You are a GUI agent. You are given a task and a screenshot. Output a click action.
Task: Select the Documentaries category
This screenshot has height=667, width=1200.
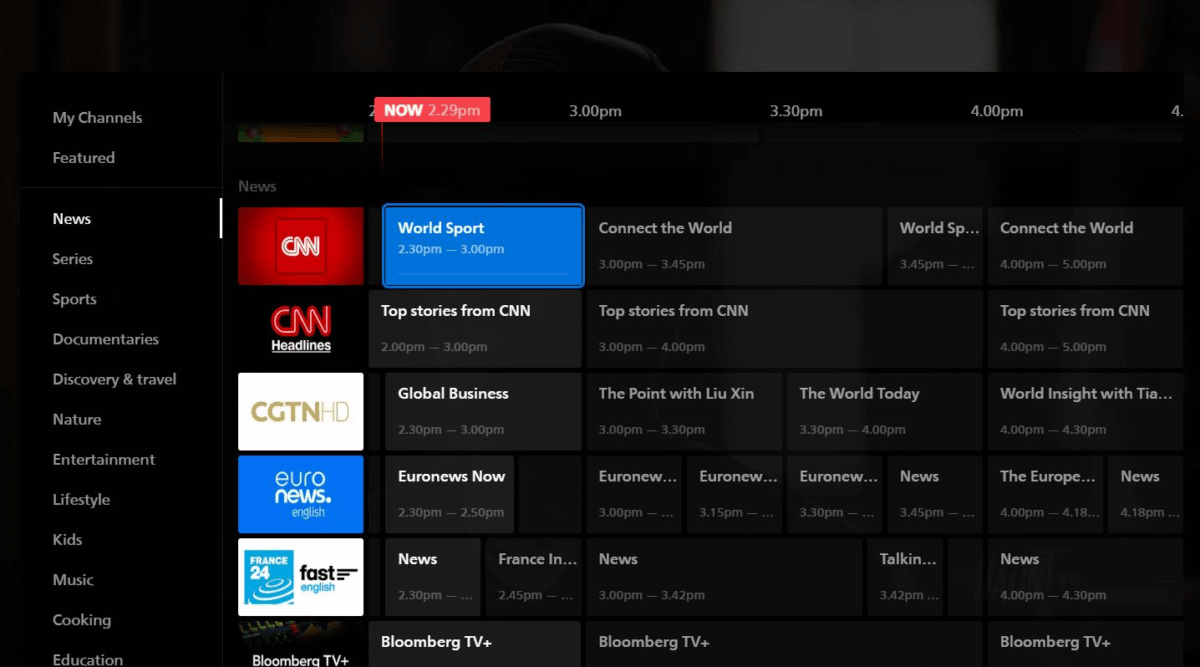pos(106,339)
